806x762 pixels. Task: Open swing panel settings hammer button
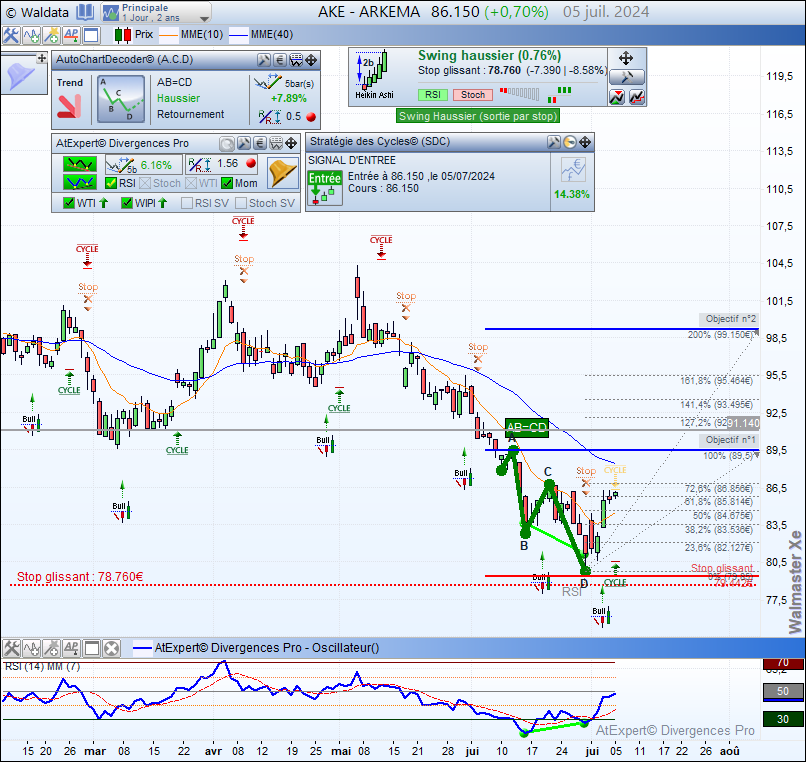click(x=627, y=78)
